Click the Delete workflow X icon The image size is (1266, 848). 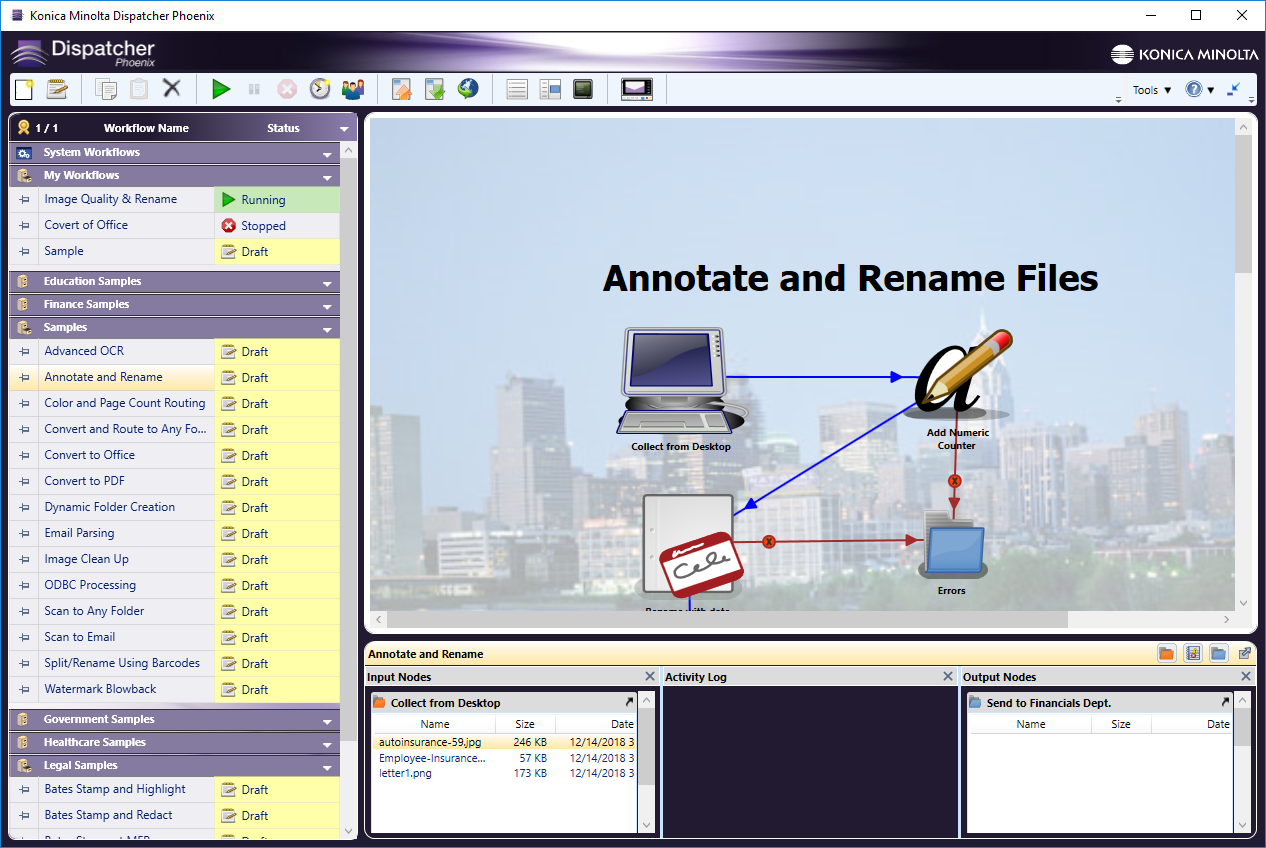click(x=172, y=88)
